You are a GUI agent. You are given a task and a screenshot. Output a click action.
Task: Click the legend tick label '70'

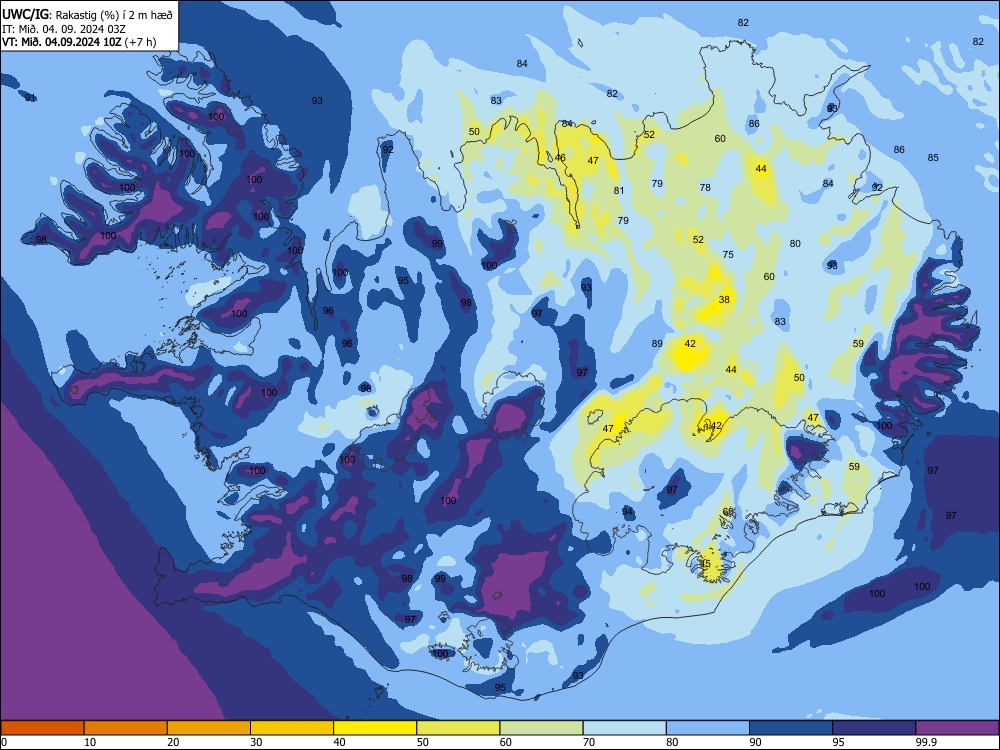[x=589, y=742]
